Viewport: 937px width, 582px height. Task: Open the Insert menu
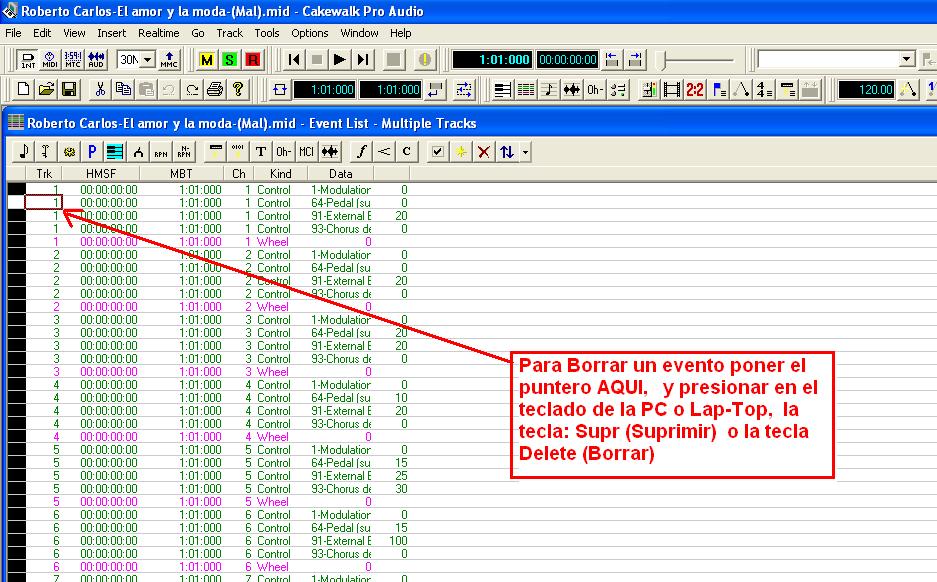point(112,33)
